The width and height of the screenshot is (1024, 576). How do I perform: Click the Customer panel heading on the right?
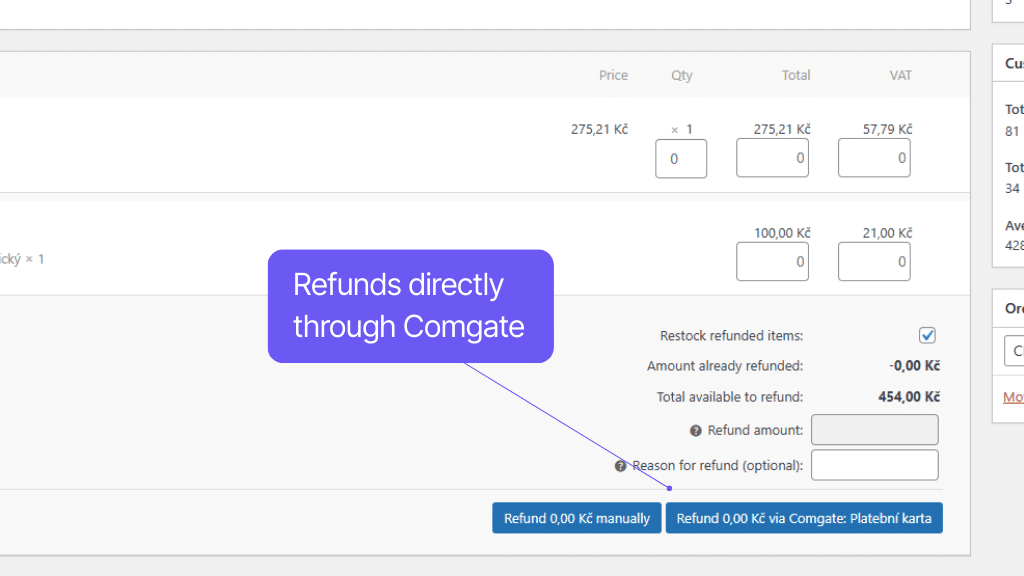(x=1011, y=62)
